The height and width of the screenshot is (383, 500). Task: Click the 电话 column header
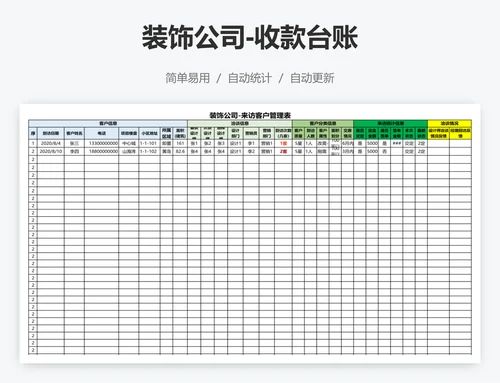click(x=102, y=133)
